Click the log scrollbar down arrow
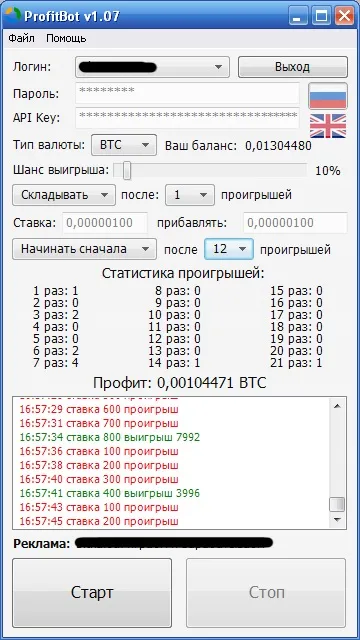Image resolution: width=360 pixels, height=640 pixels. pyautogui.click(x=337, y=520)
